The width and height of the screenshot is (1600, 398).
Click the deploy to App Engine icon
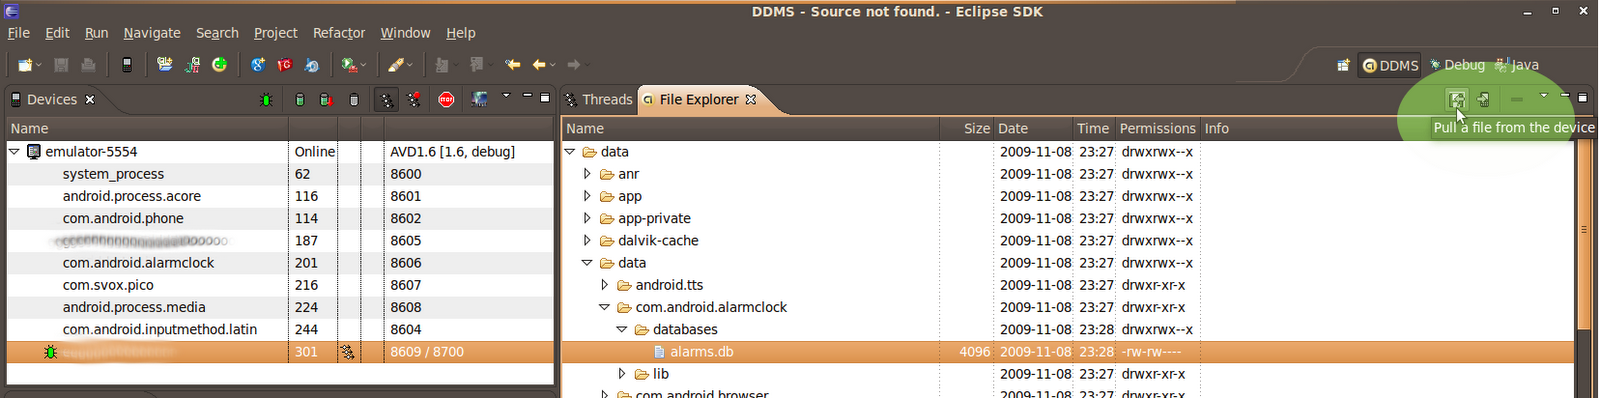312,65
